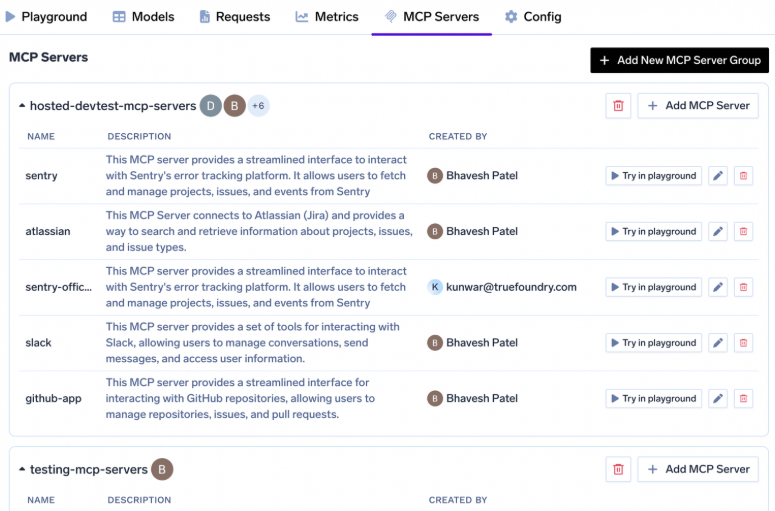Delete the testing-mcp-servers group
The width and height of the screenshot is (775, 511).
click(x=618, y=469)
